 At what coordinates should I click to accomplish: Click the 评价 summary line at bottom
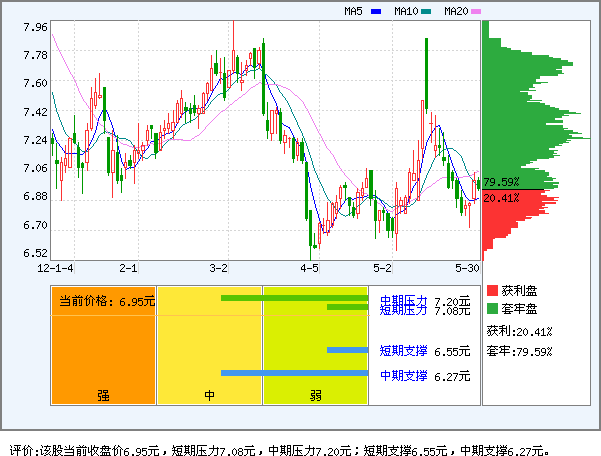coord(279,450)
